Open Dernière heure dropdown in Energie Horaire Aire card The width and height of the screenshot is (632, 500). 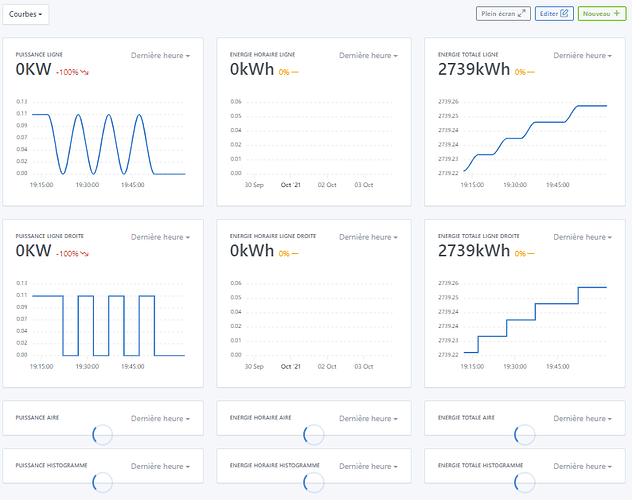point(368,419)
